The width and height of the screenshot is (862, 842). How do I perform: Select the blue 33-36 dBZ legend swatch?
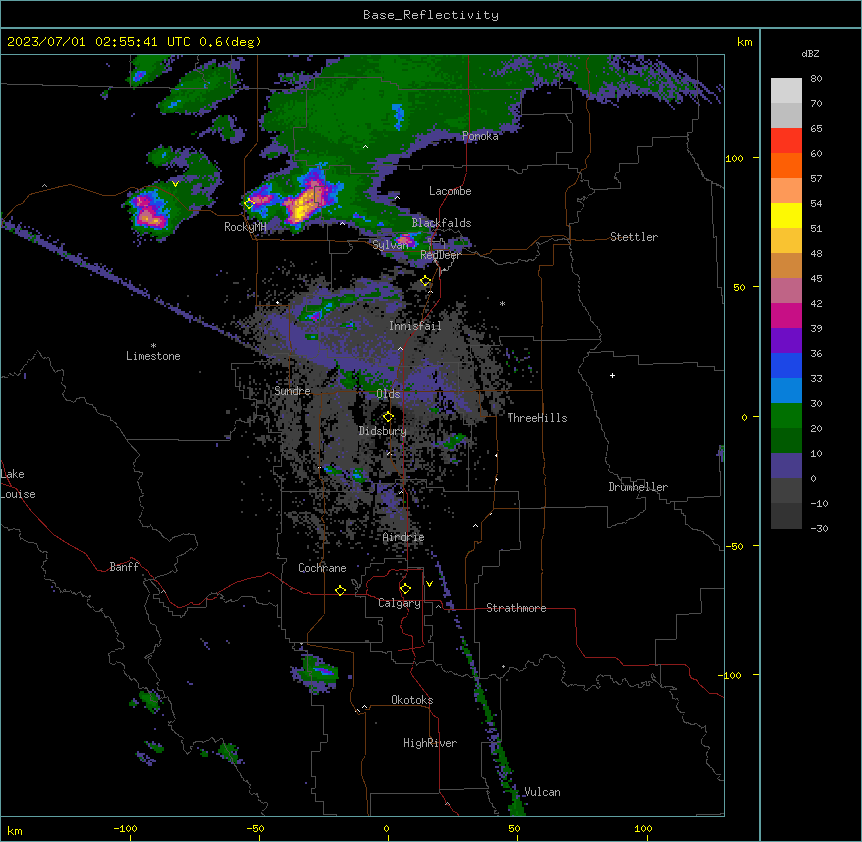[786, 365]
